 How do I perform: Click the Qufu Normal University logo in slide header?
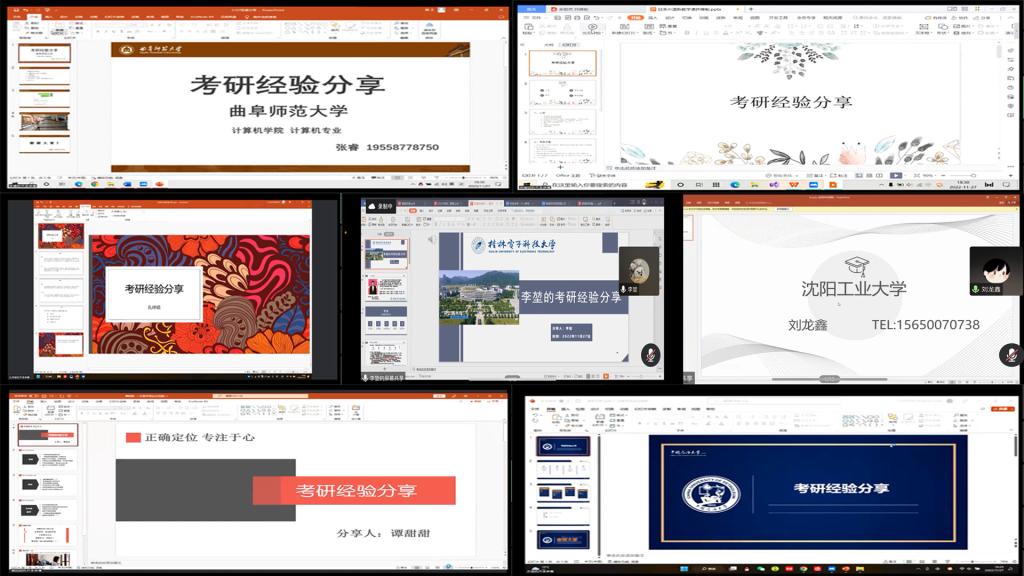[x=127, y=50]
